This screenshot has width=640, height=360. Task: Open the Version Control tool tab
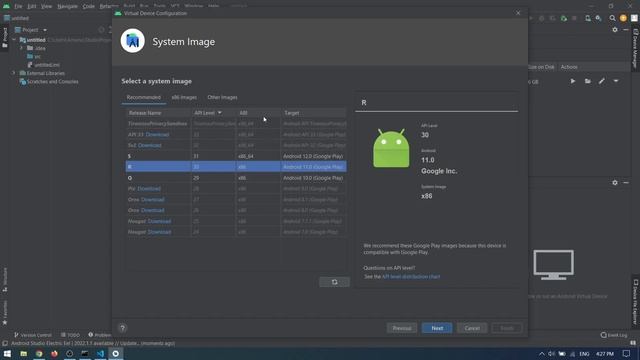pyautogui.click(x=33, y=335)
